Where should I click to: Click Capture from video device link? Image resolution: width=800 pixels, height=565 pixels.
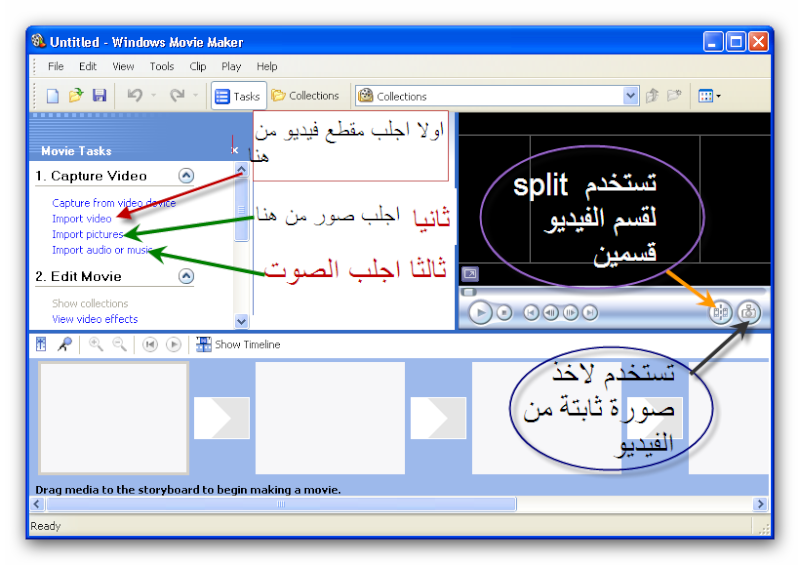(x=114, y=203)
